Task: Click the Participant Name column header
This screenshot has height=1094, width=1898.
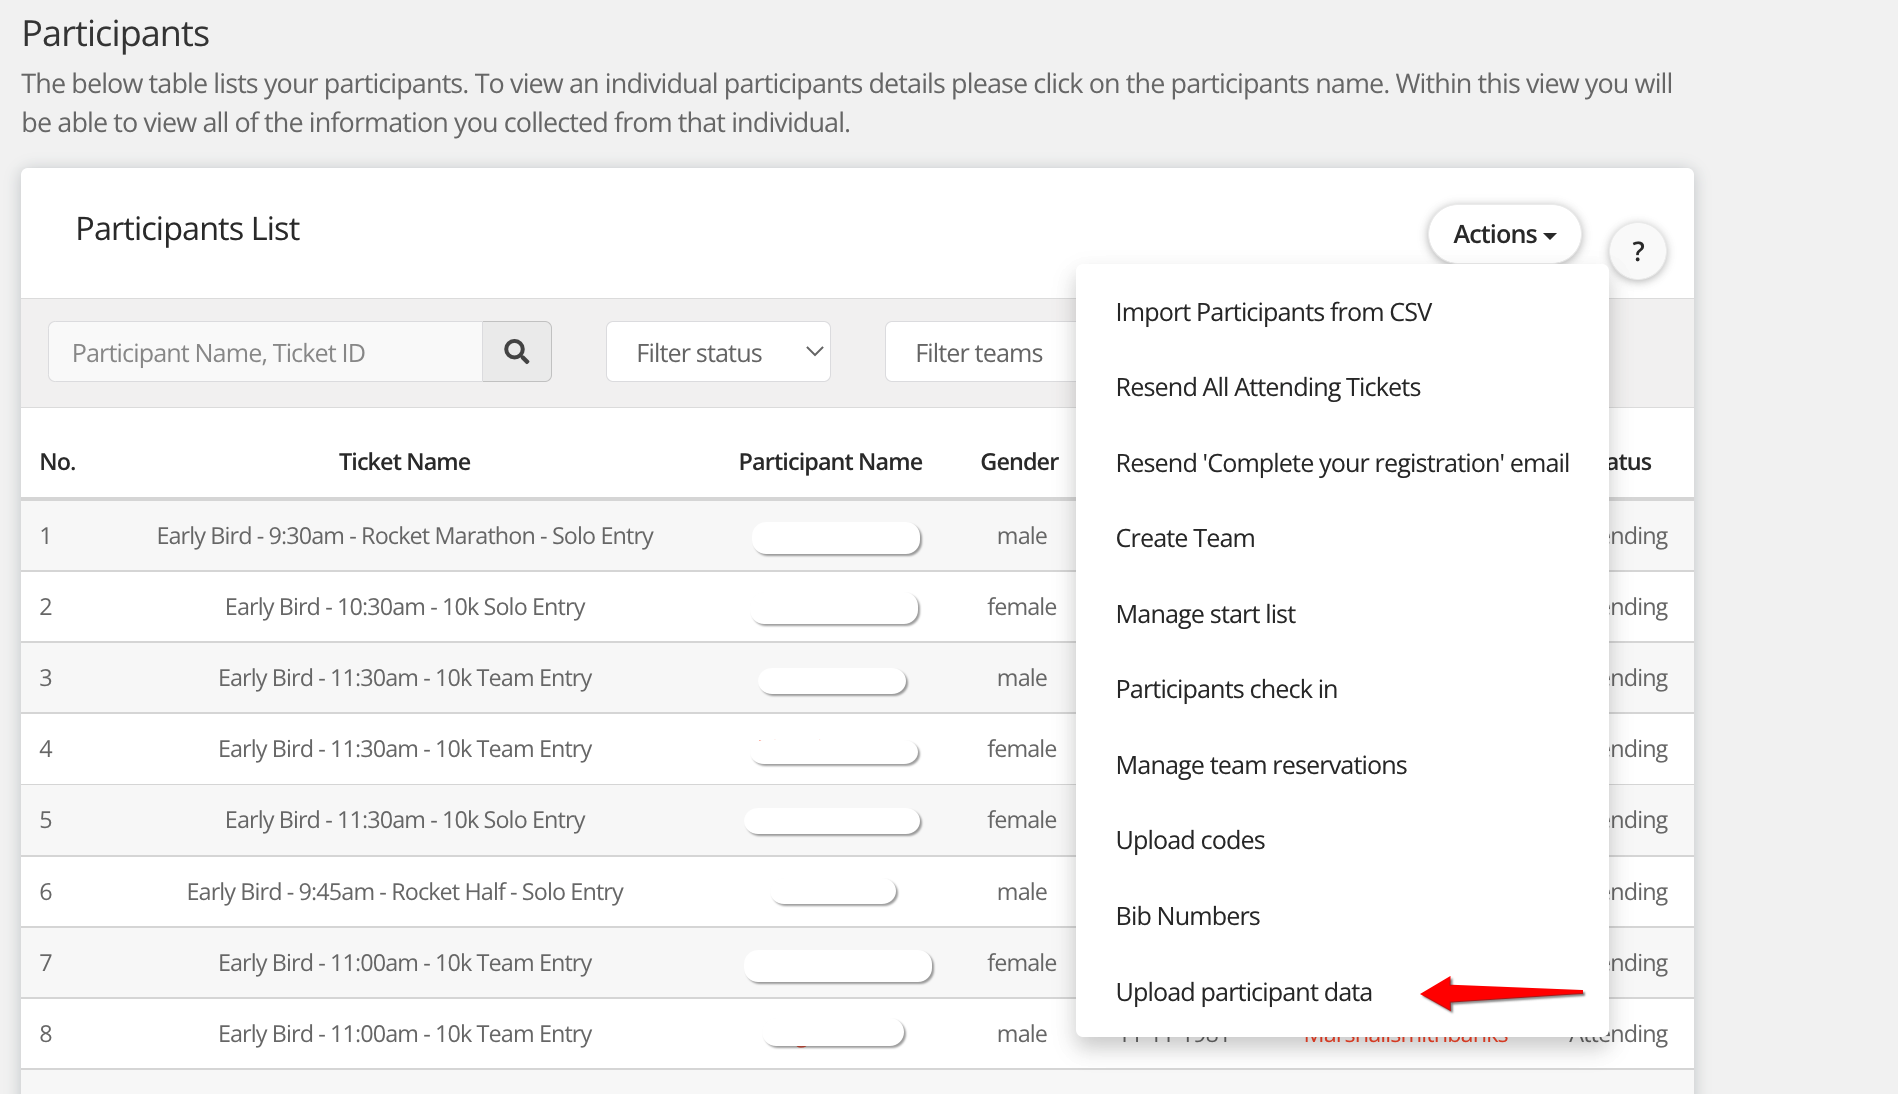Action: [x=830, y=462]
